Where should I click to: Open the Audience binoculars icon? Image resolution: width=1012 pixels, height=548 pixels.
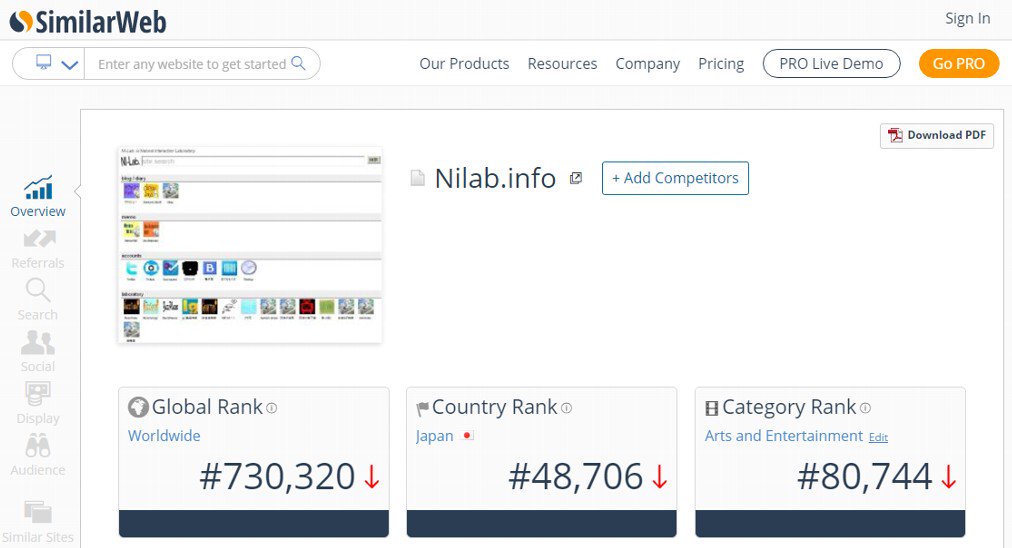click(38, 447)
